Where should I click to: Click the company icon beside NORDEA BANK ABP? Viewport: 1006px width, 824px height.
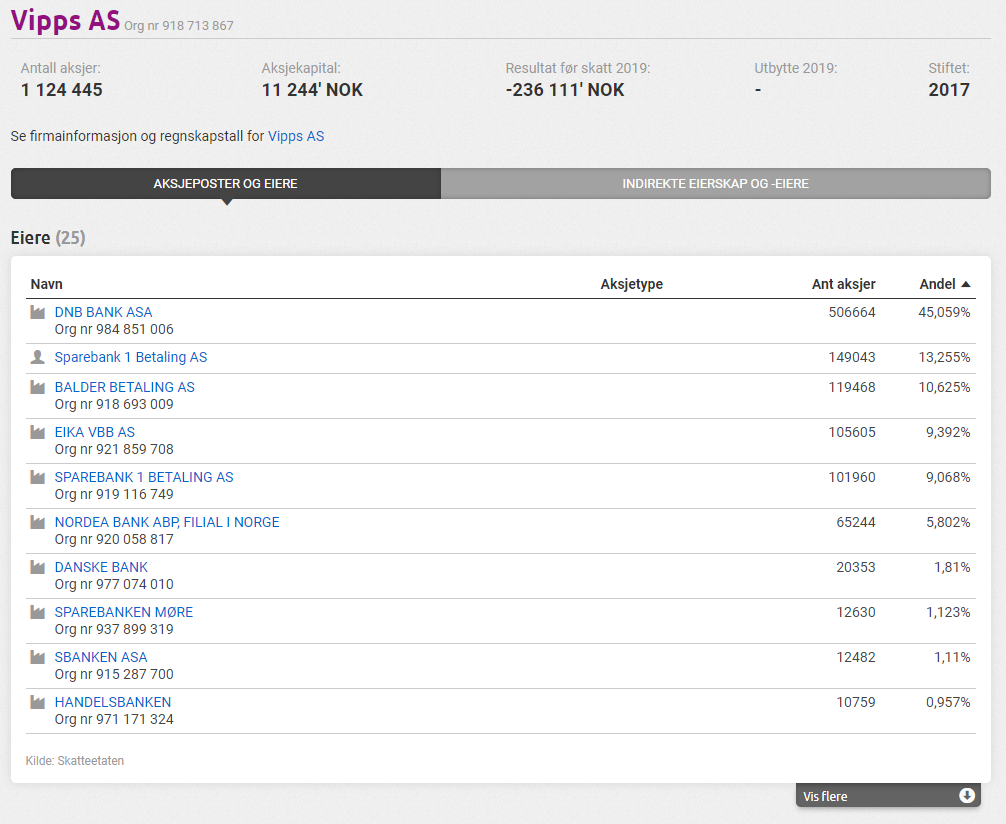[x=38, y=522]
